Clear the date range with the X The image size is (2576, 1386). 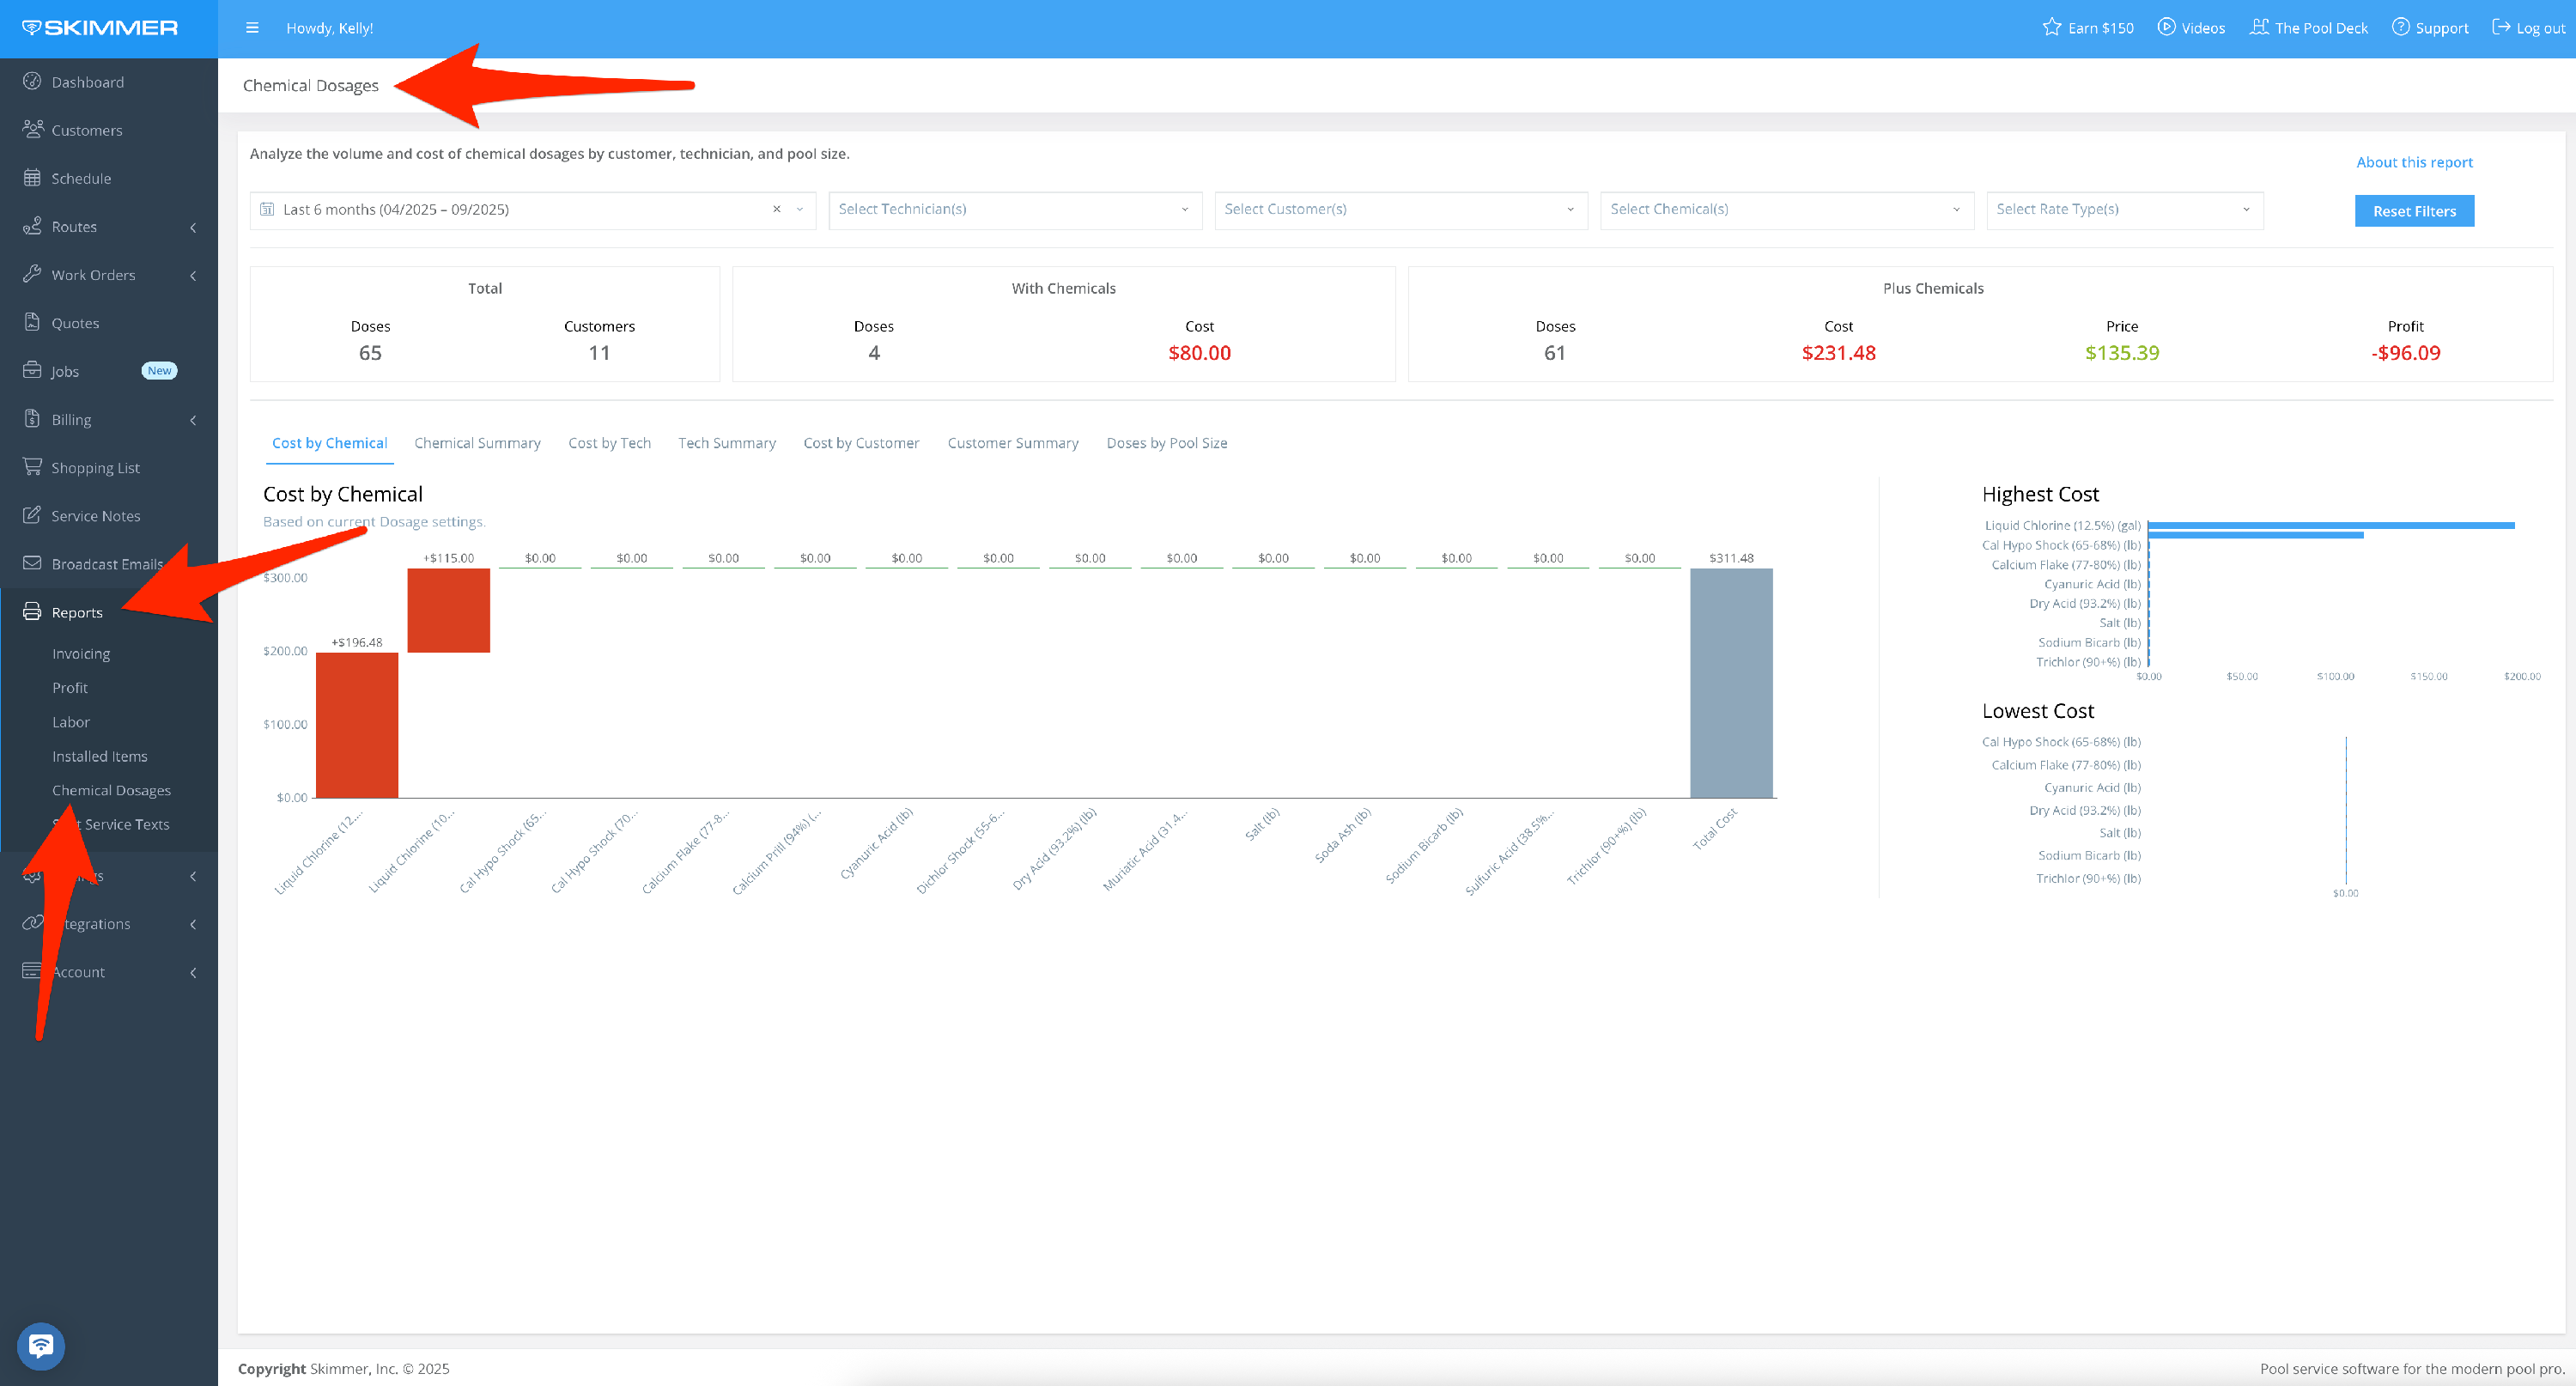tap(776, 209)
